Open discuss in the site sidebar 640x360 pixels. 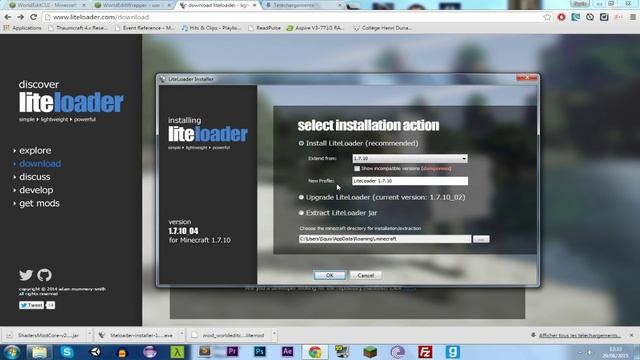(35, 177)
